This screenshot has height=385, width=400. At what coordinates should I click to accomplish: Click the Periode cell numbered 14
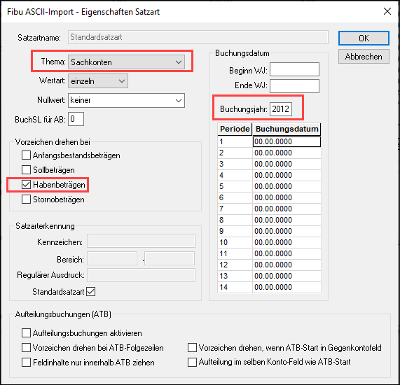click(235, 287)
